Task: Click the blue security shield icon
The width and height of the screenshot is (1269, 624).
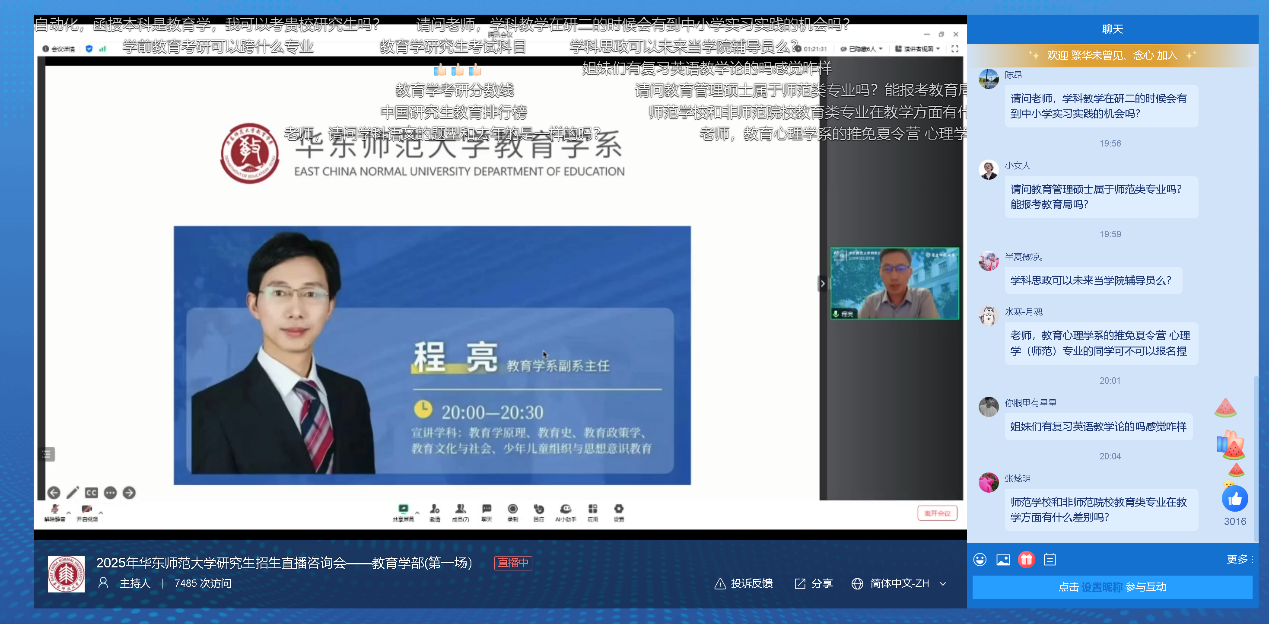Action: click(x=89, y=48)
